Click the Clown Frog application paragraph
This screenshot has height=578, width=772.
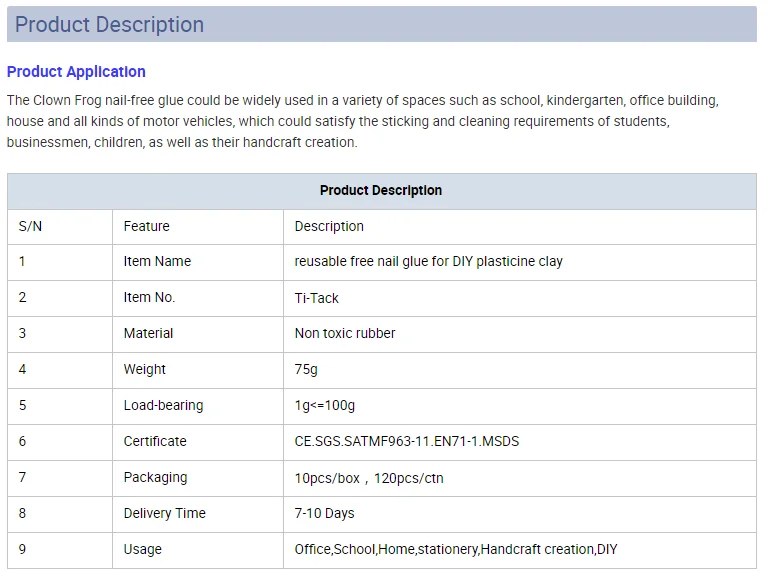point(363,122)
